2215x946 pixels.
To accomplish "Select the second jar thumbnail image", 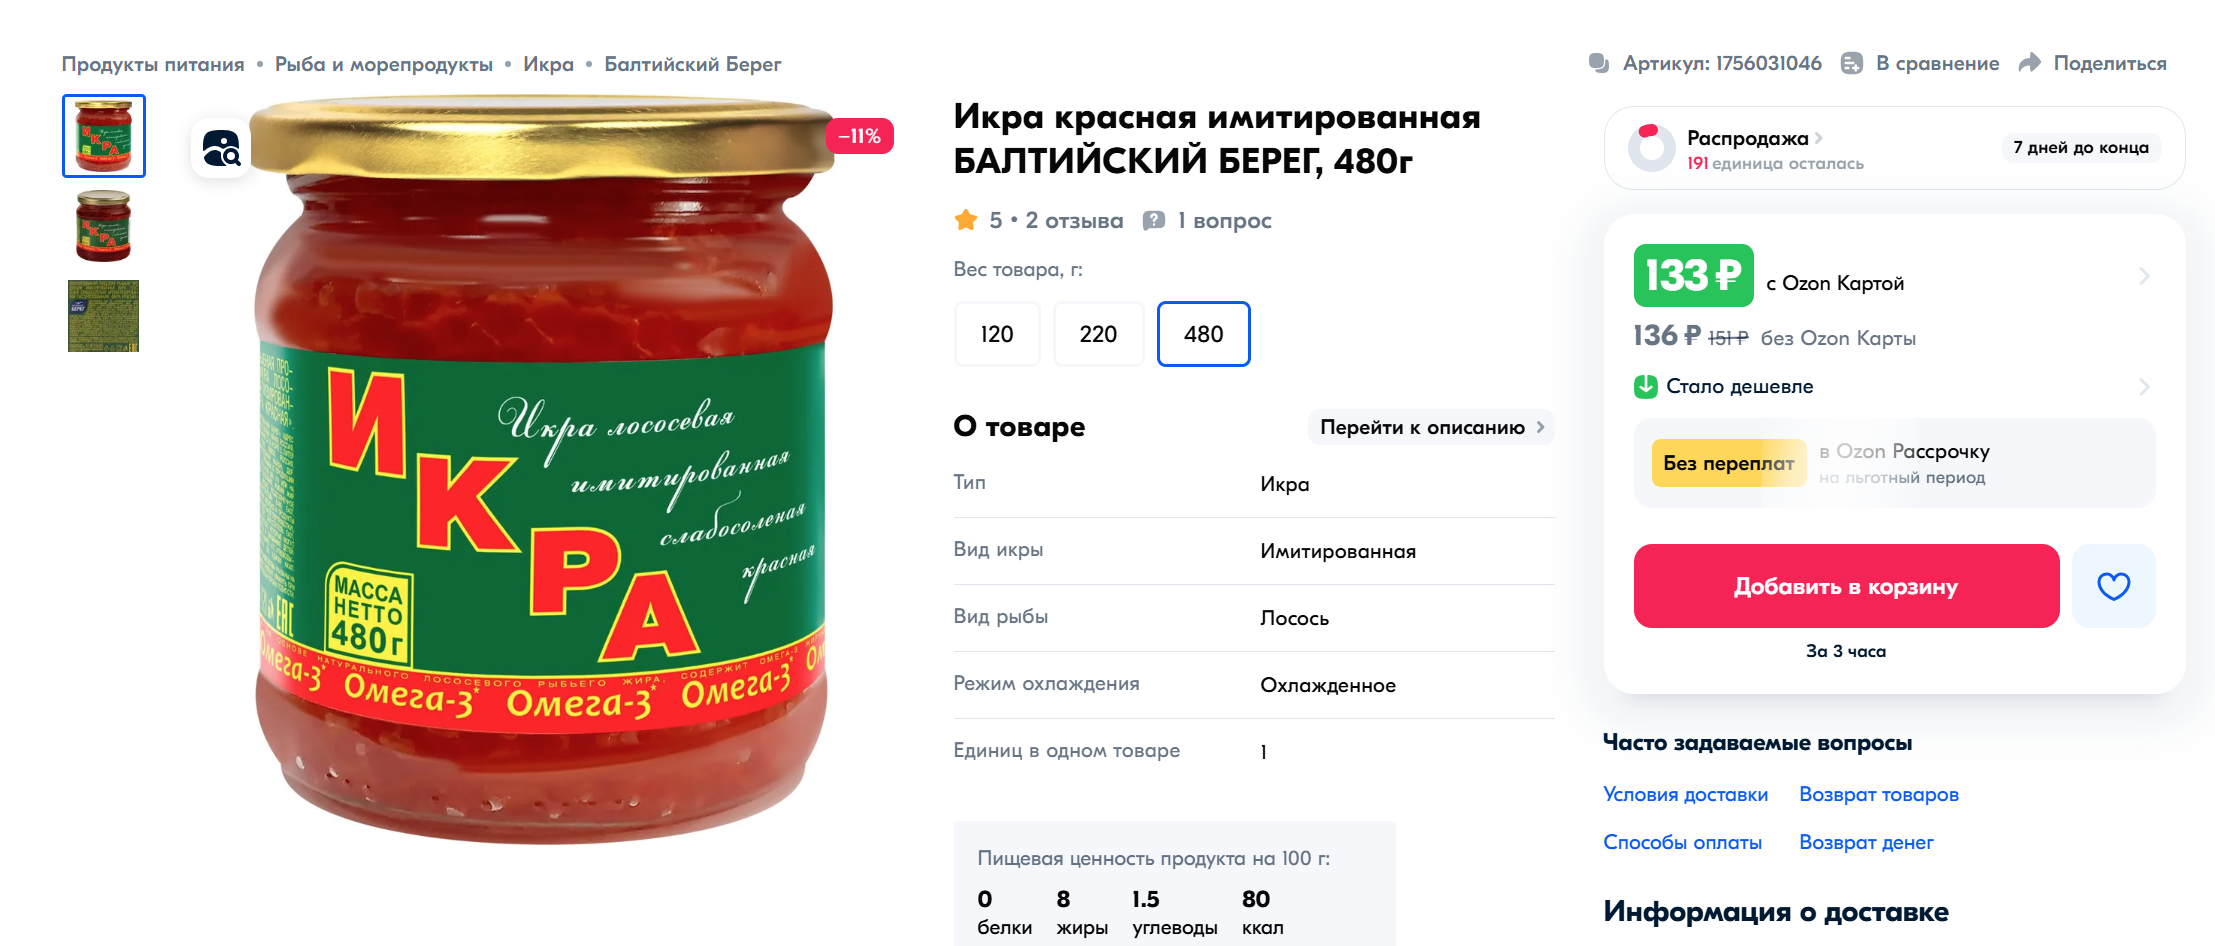I will pos(103,226).
